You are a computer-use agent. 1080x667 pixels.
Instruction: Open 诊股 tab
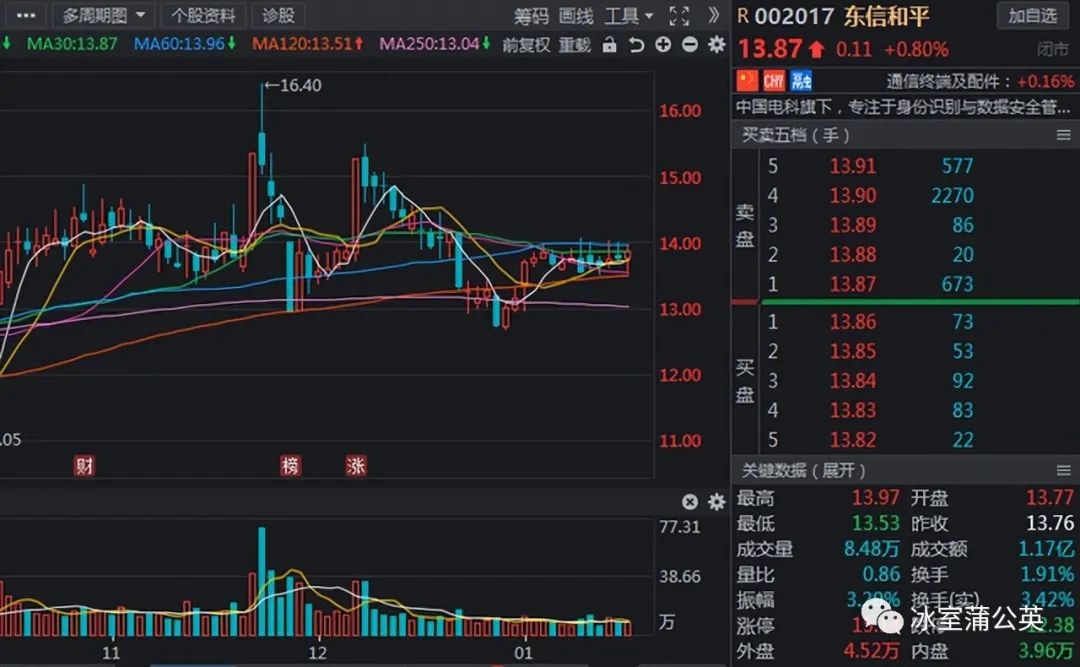click(x=278, y=15)
